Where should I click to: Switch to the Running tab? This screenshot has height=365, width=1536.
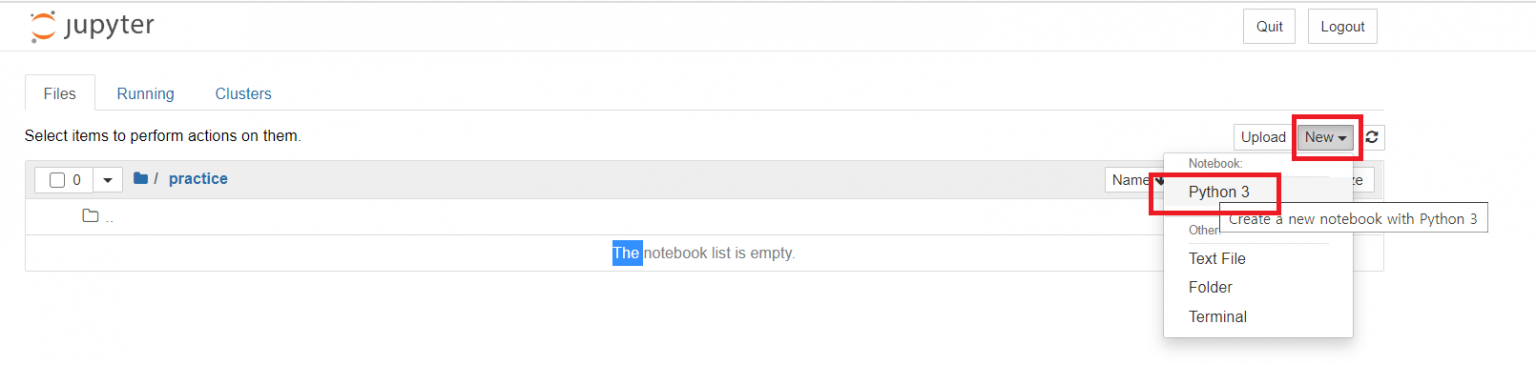[145, 93]
